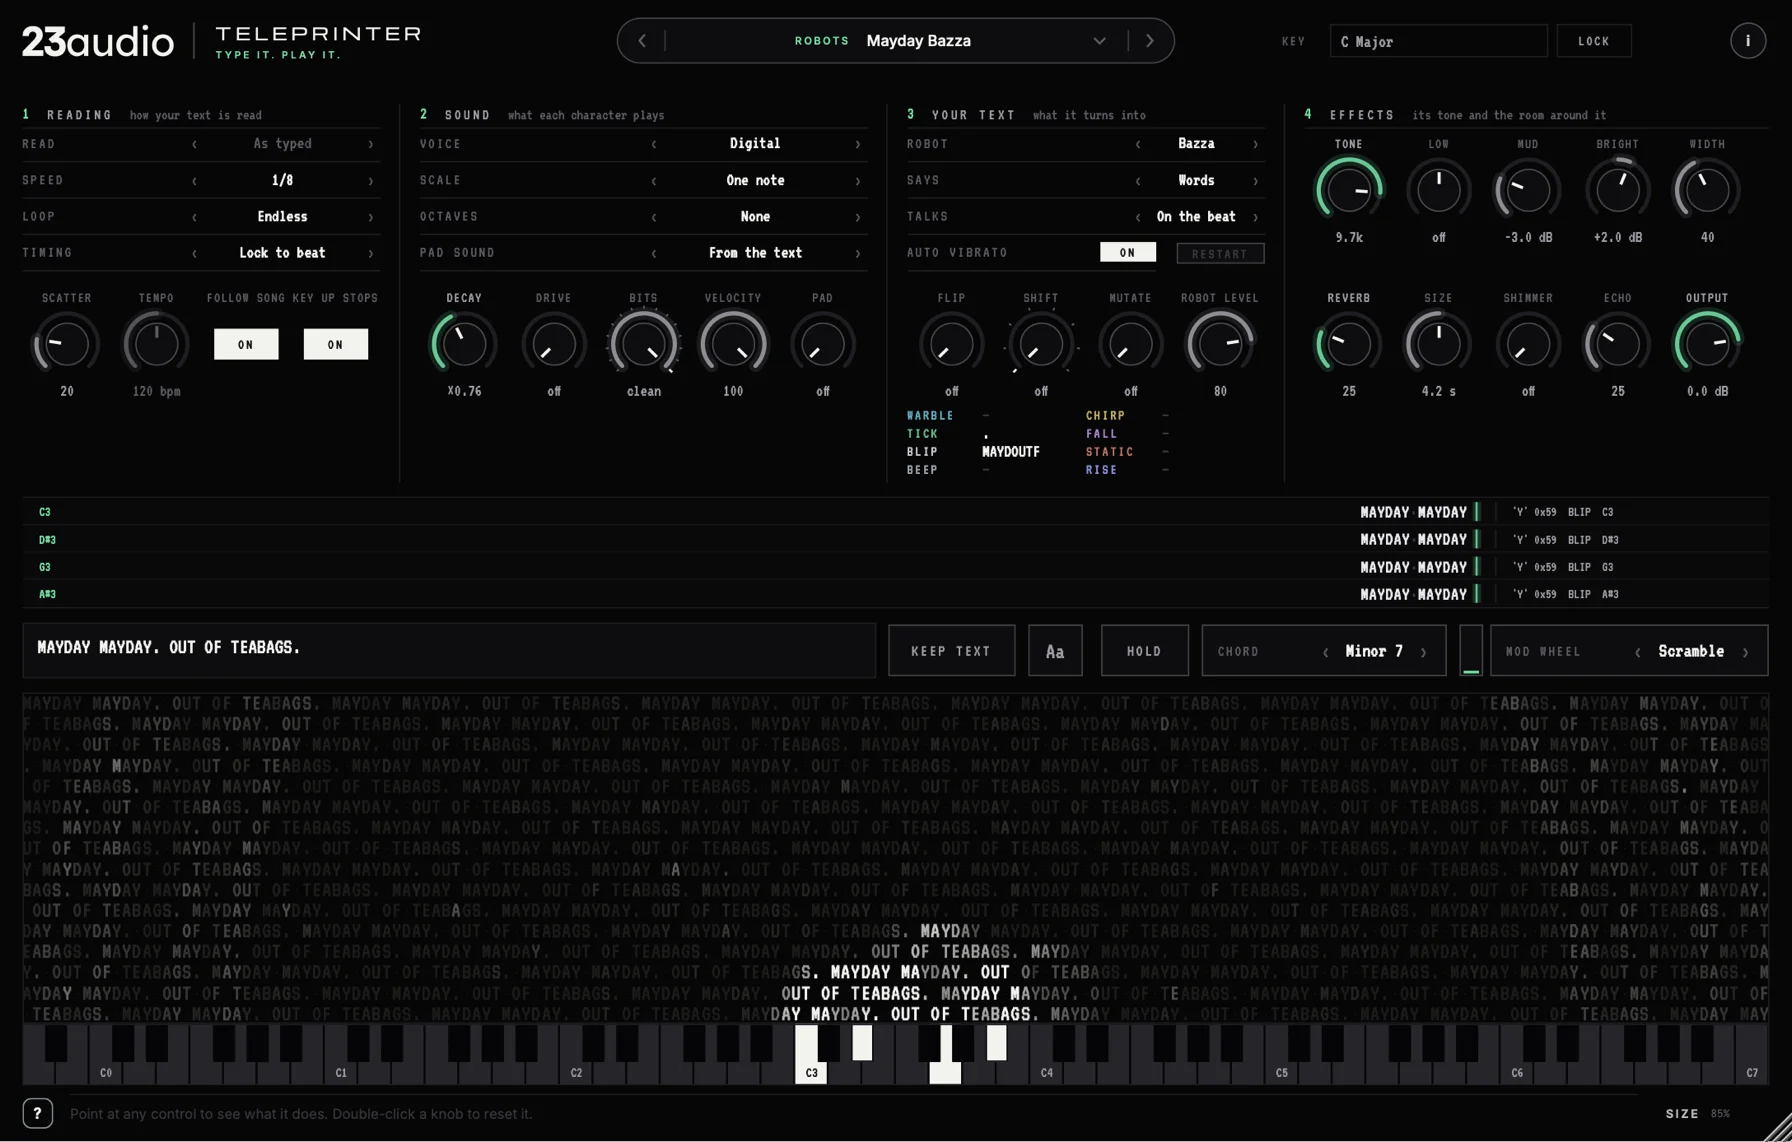Step SPEED back with left chevron
1792x1142 pixels.
194,181
